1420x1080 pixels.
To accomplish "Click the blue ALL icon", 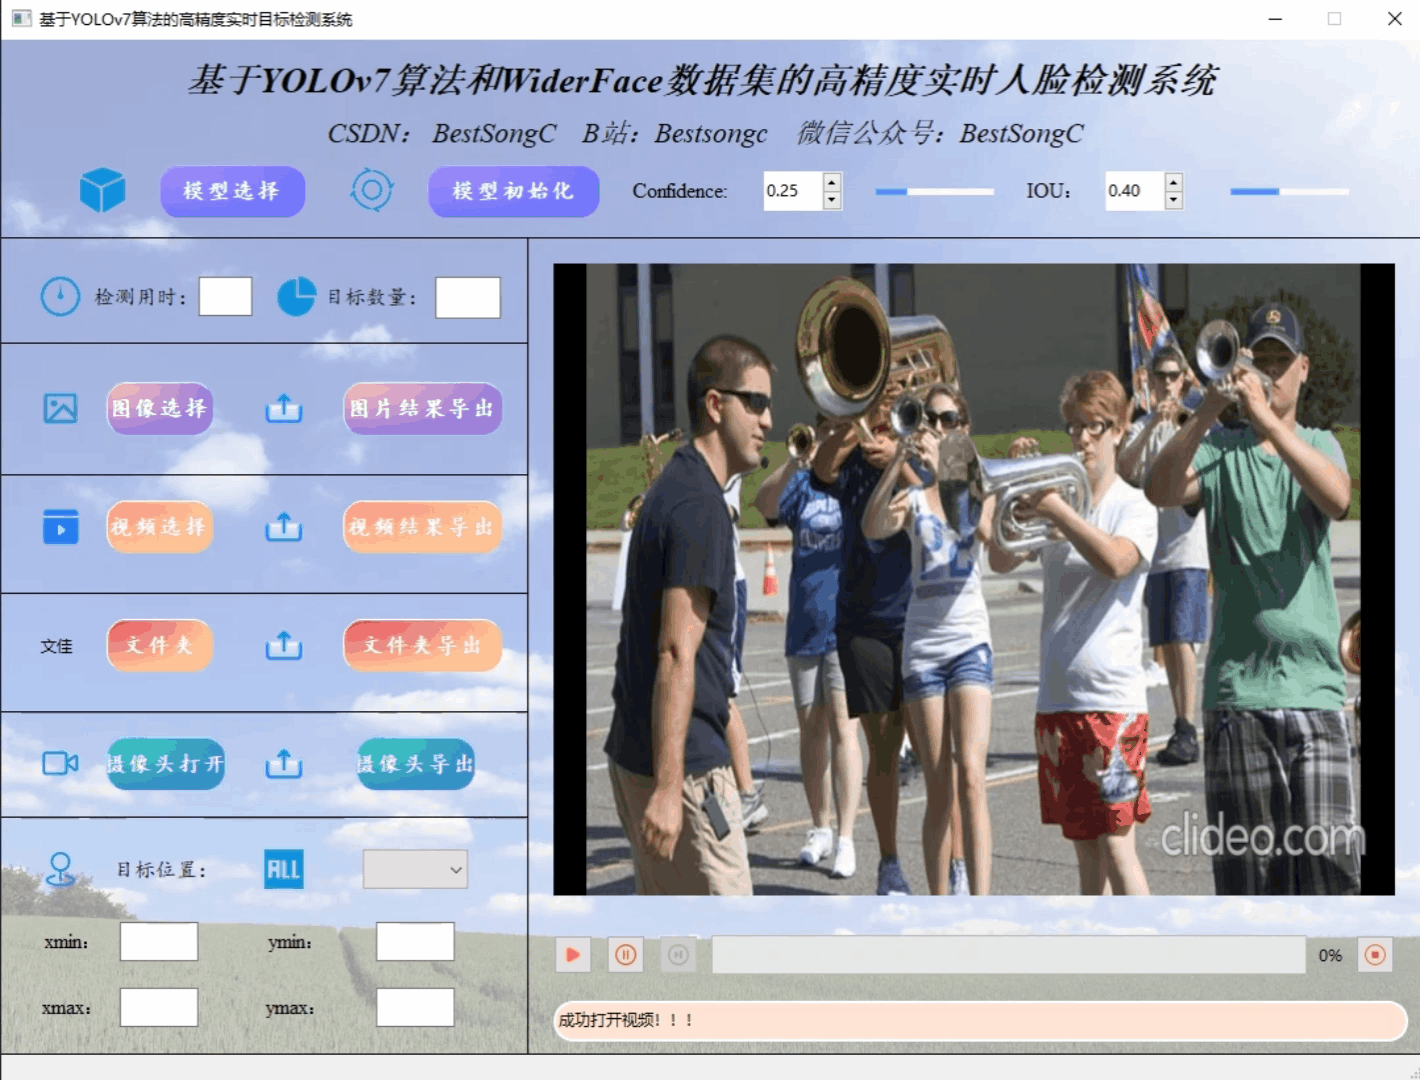I will [283, 870].
